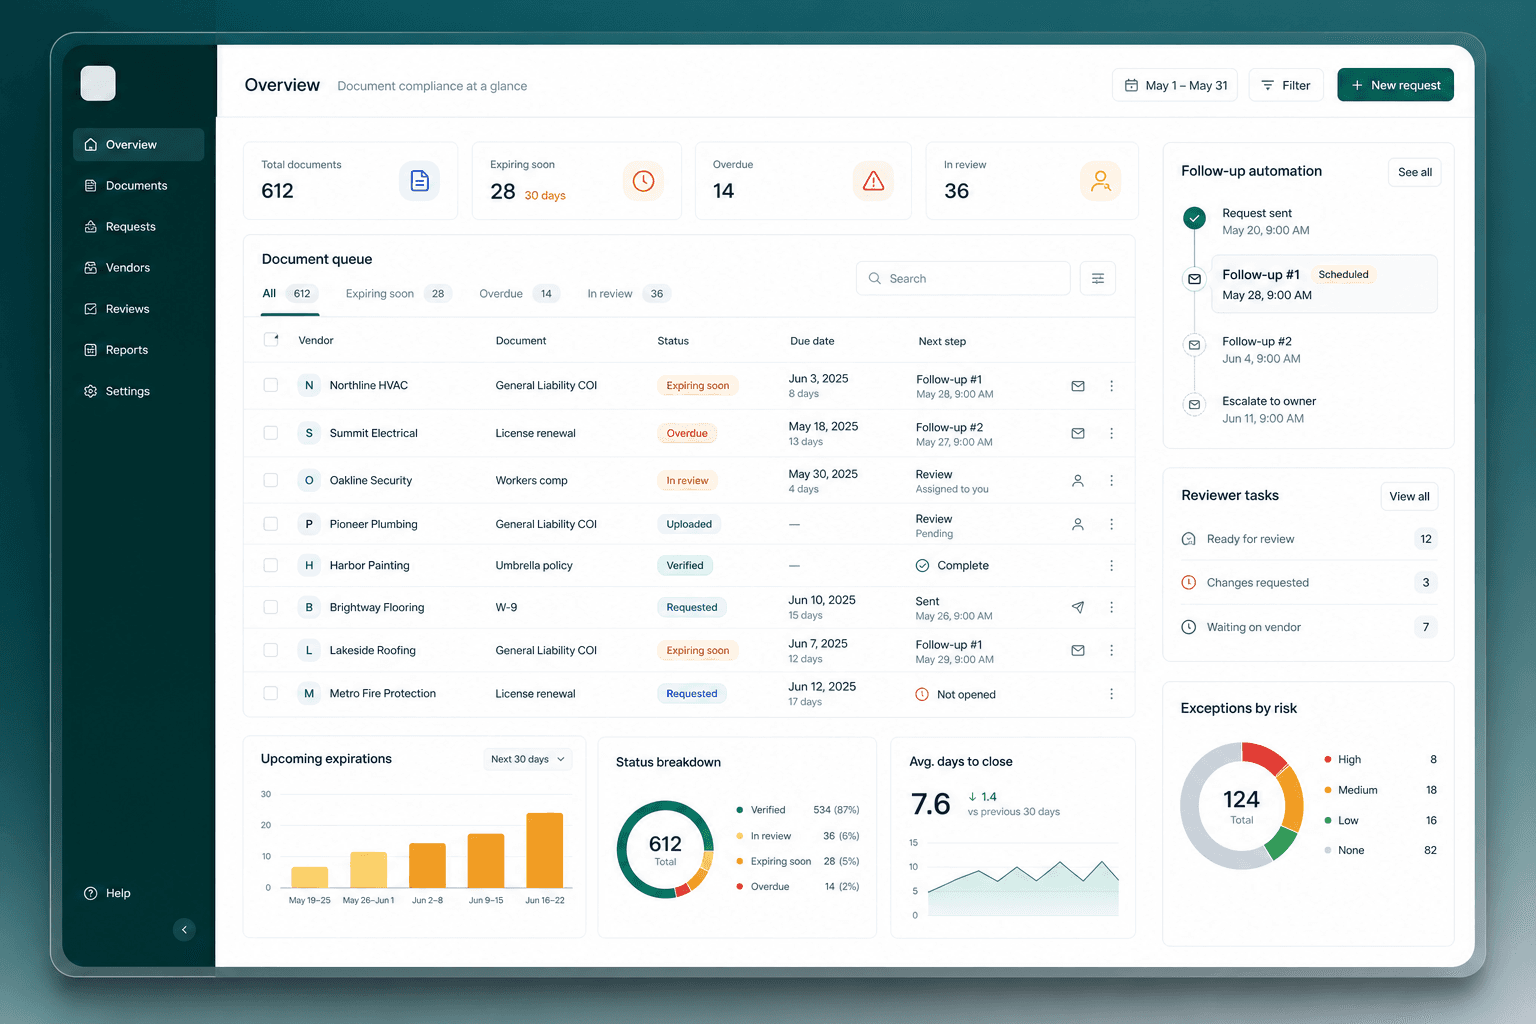Click the Help icon in sidebar
1536x1024 pixels.
pos(91,893)
